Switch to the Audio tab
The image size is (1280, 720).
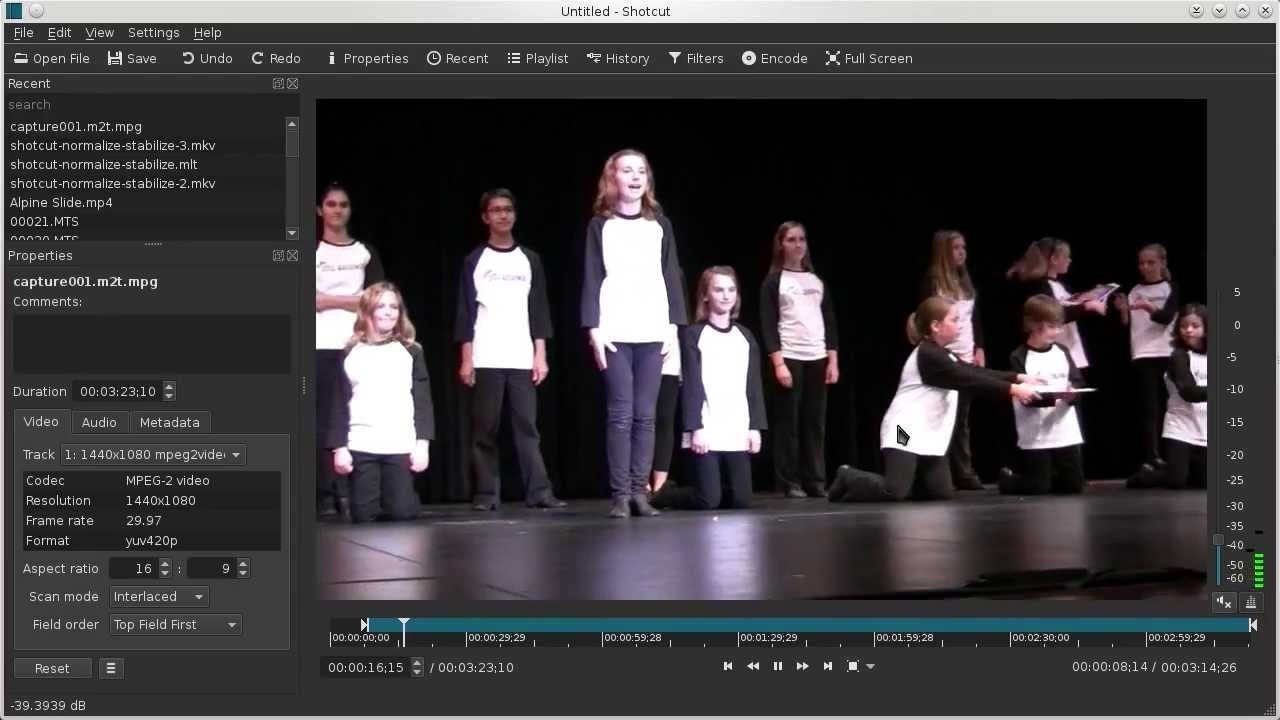pos(99,422)
